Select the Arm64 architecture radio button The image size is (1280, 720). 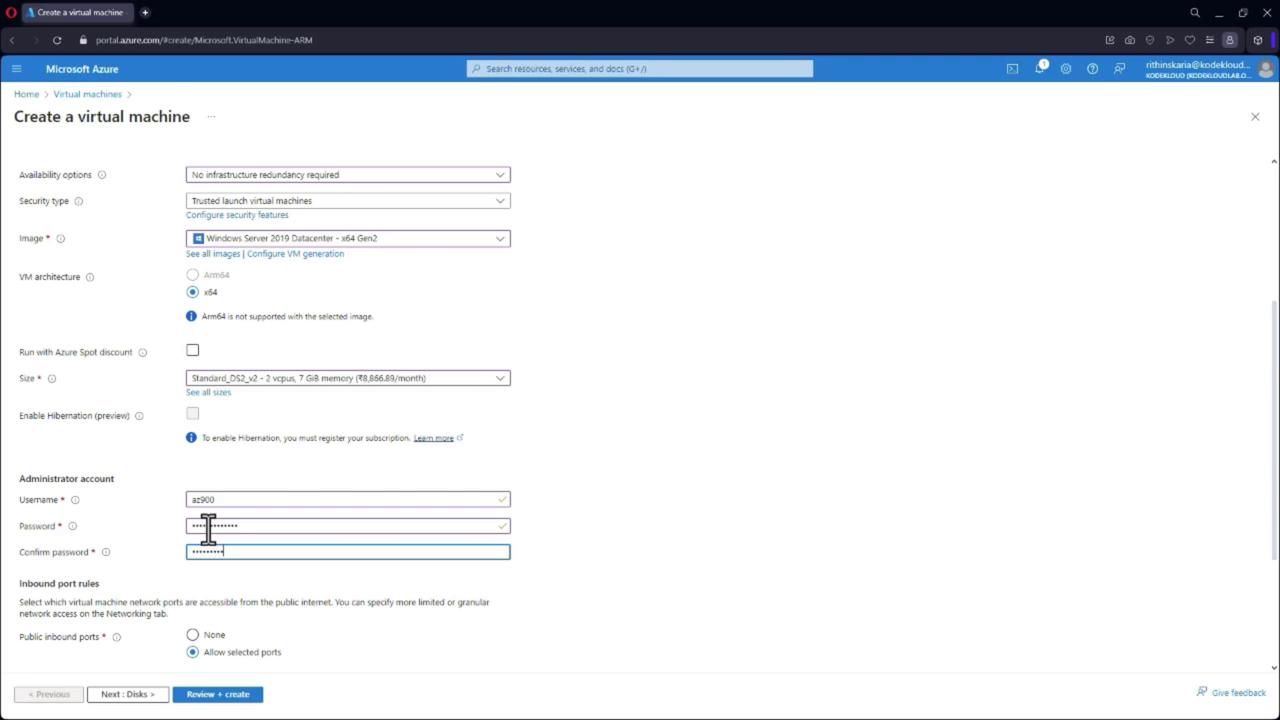[193, 274]
